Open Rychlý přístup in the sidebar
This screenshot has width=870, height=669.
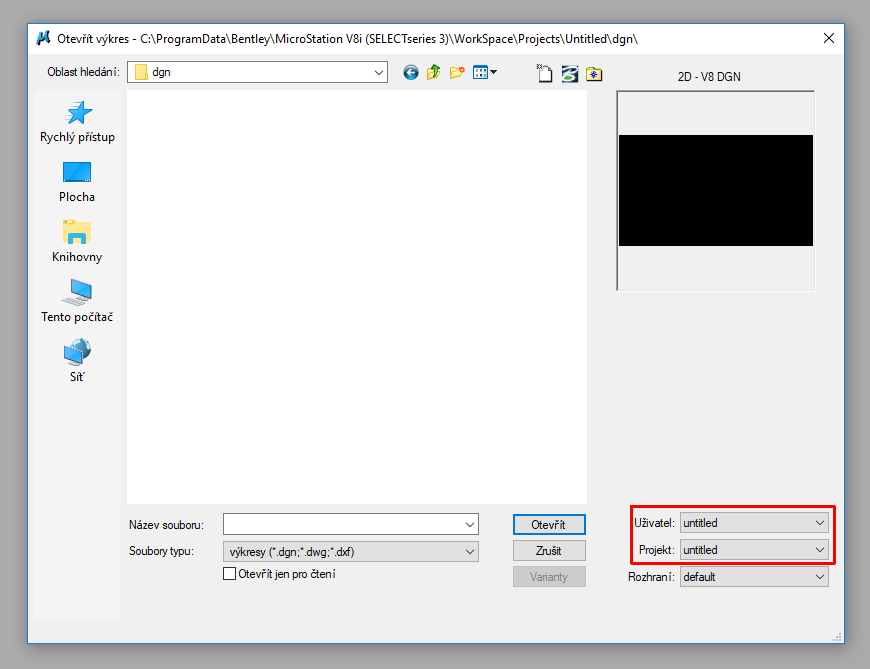tap(77, 122)
